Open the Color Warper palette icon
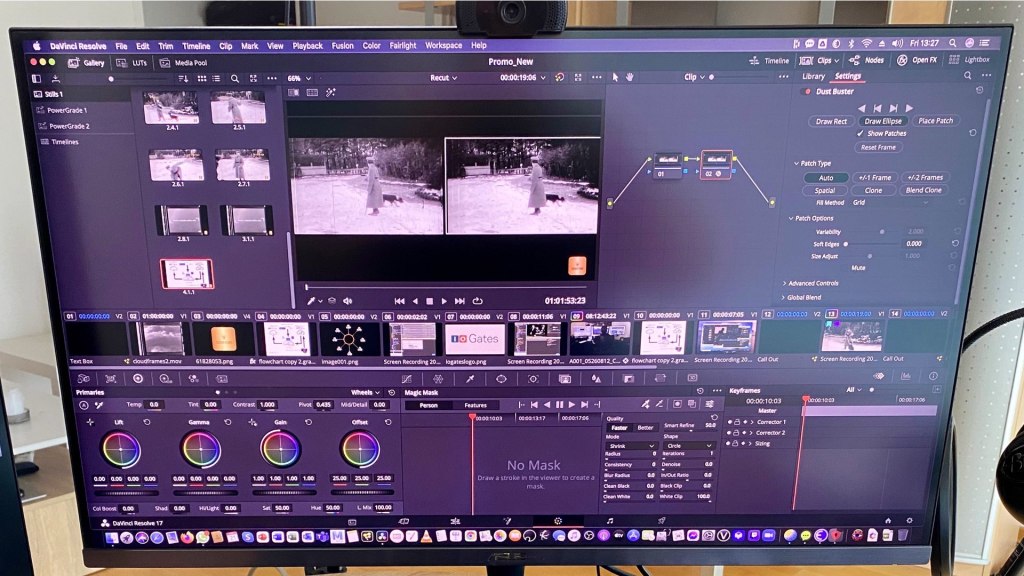This screenshot has height=576, width=1024. pos(438,379)
